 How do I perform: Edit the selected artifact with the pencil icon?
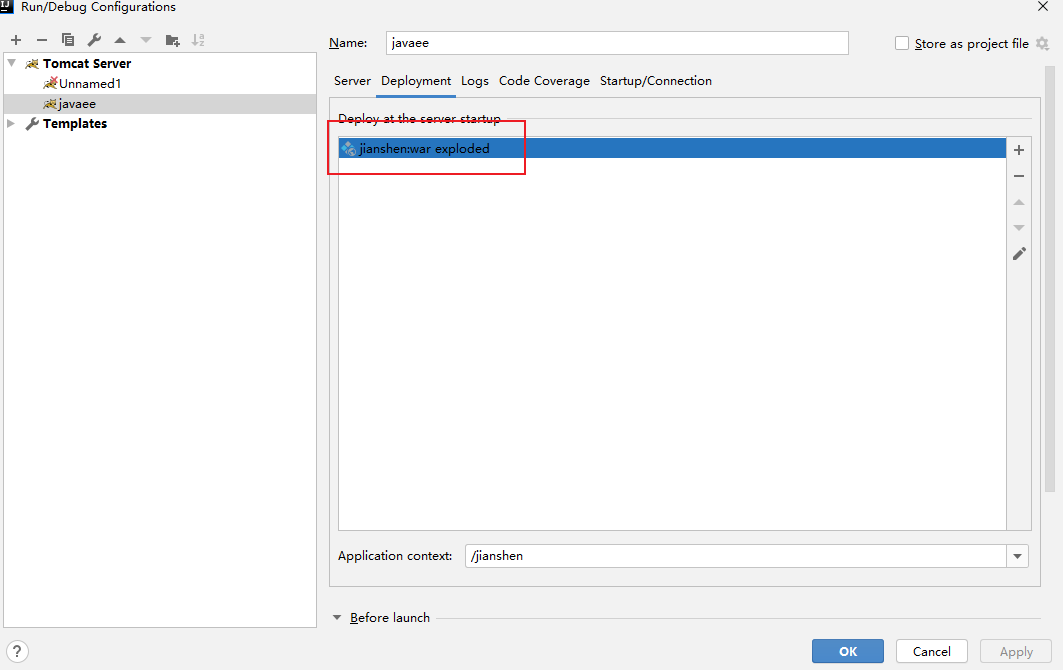pos(1019,254)
